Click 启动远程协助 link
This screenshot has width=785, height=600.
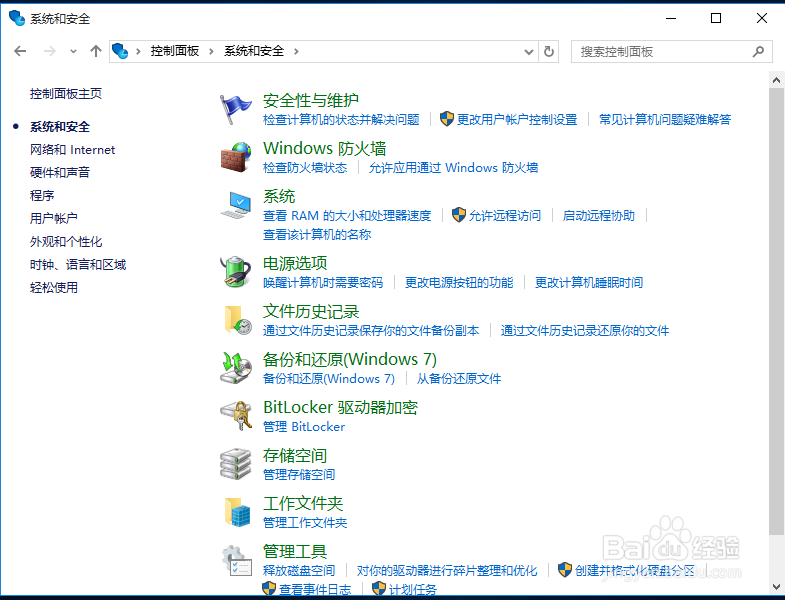pyautogui.click(x=598, y=216)
